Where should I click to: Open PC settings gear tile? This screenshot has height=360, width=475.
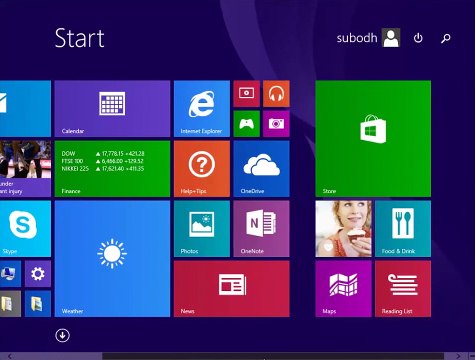pos(38,274)
